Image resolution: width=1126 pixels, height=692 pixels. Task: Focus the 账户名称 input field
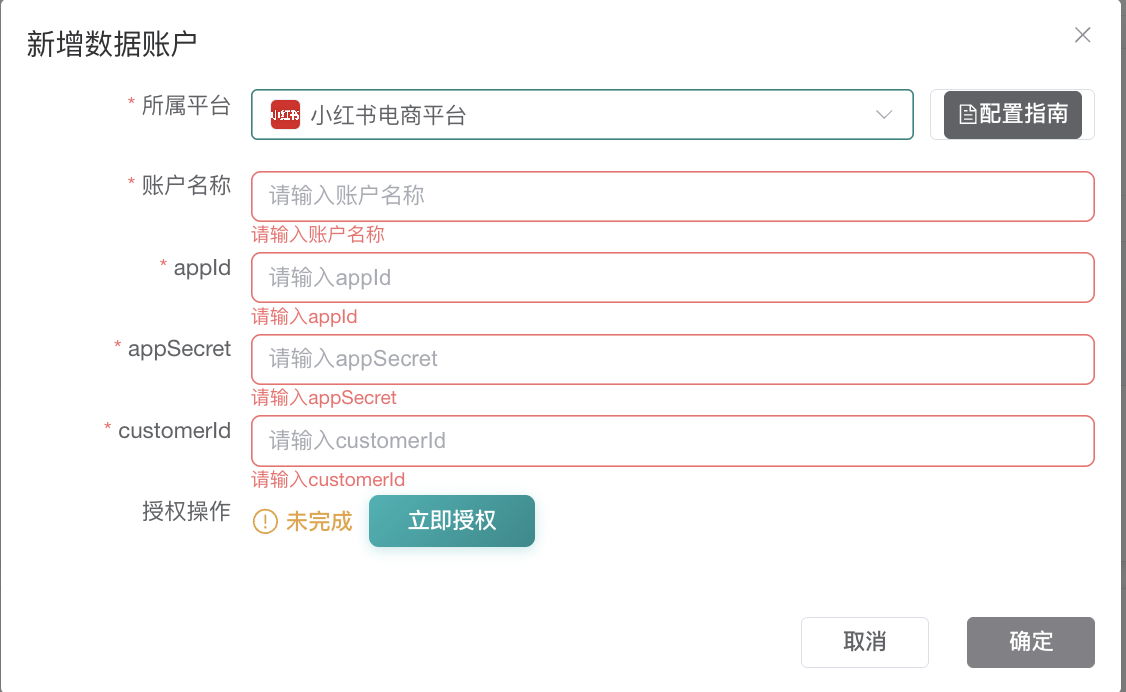672,196
